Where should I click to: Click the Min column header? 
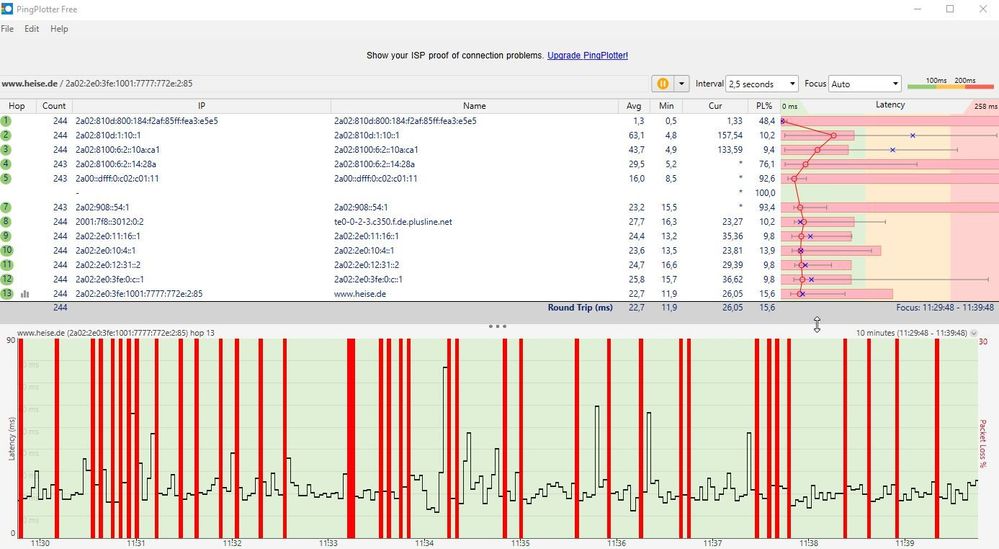(666, 106)
